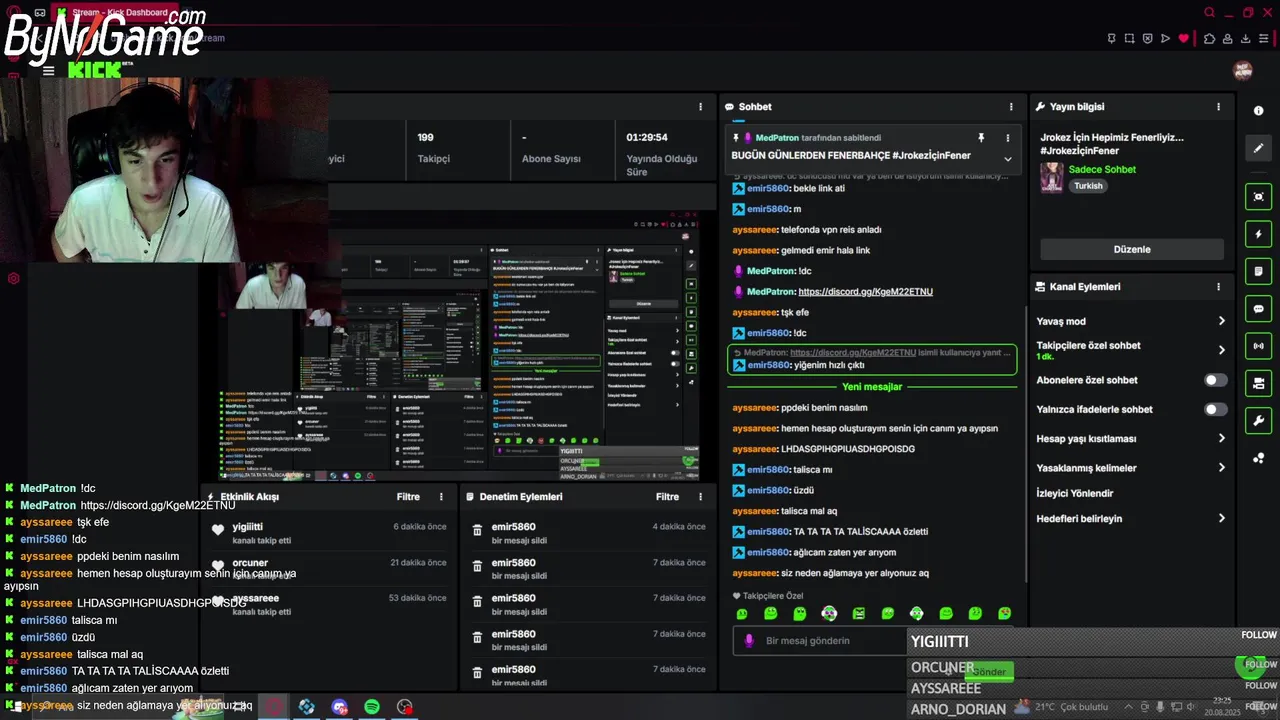
Task: Click the microphone icon in system tray
Action: coord(1160,706)
